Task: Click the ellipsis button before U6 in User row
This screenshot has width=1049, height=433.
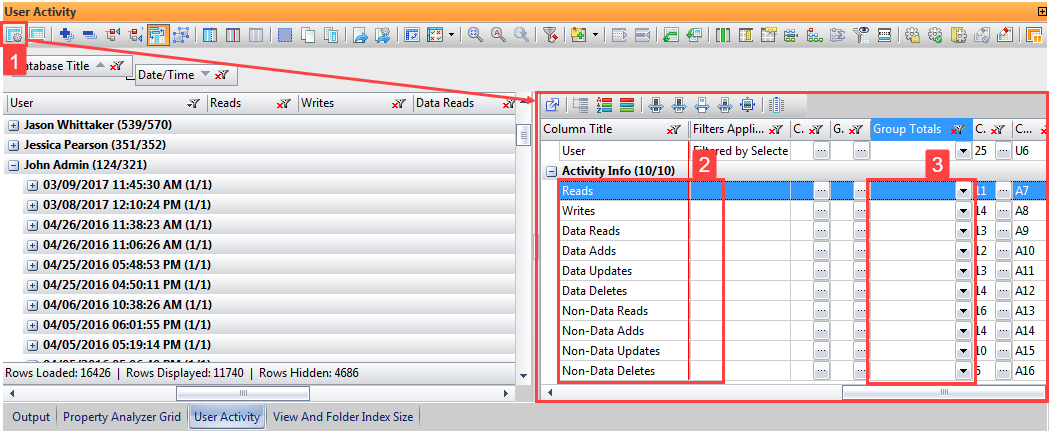Action: (1003, 151)
